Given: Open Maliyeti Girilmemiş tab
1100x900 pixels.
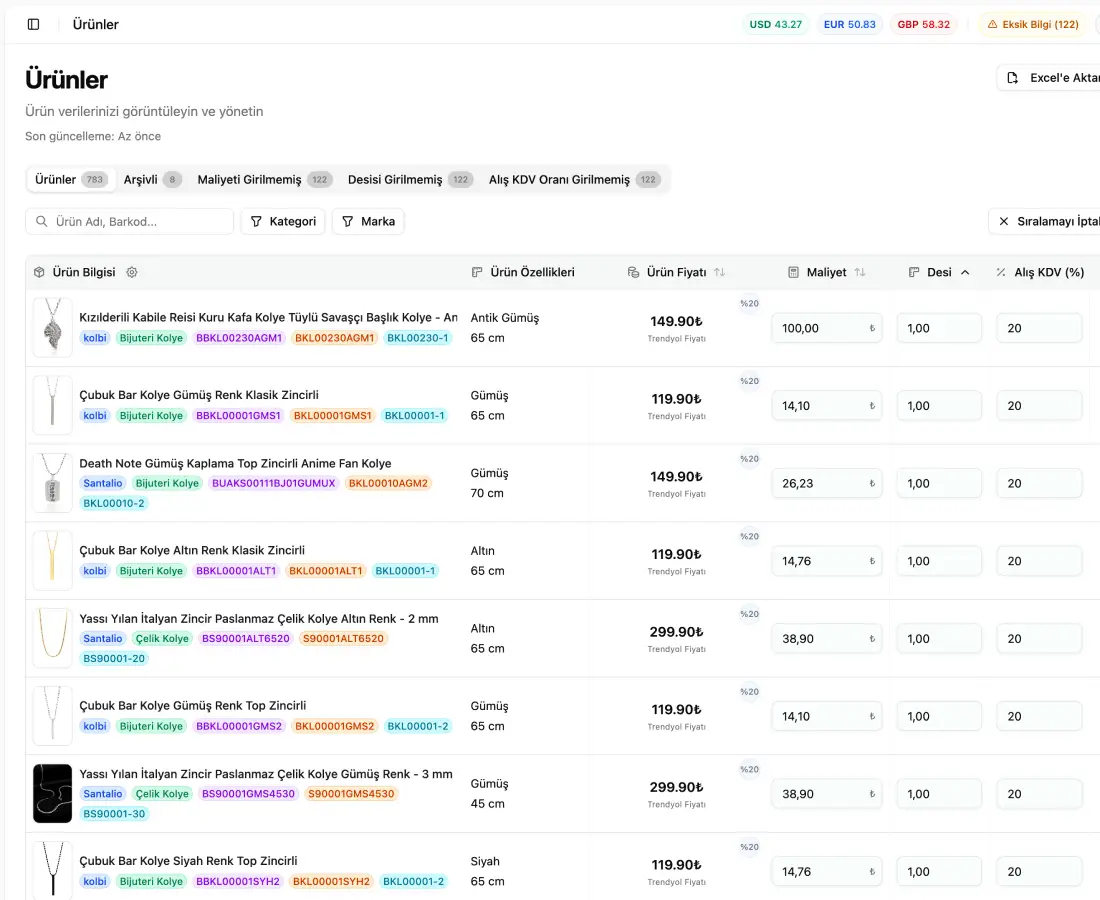Looking at the screenshot, I should [x=264, y=180].
